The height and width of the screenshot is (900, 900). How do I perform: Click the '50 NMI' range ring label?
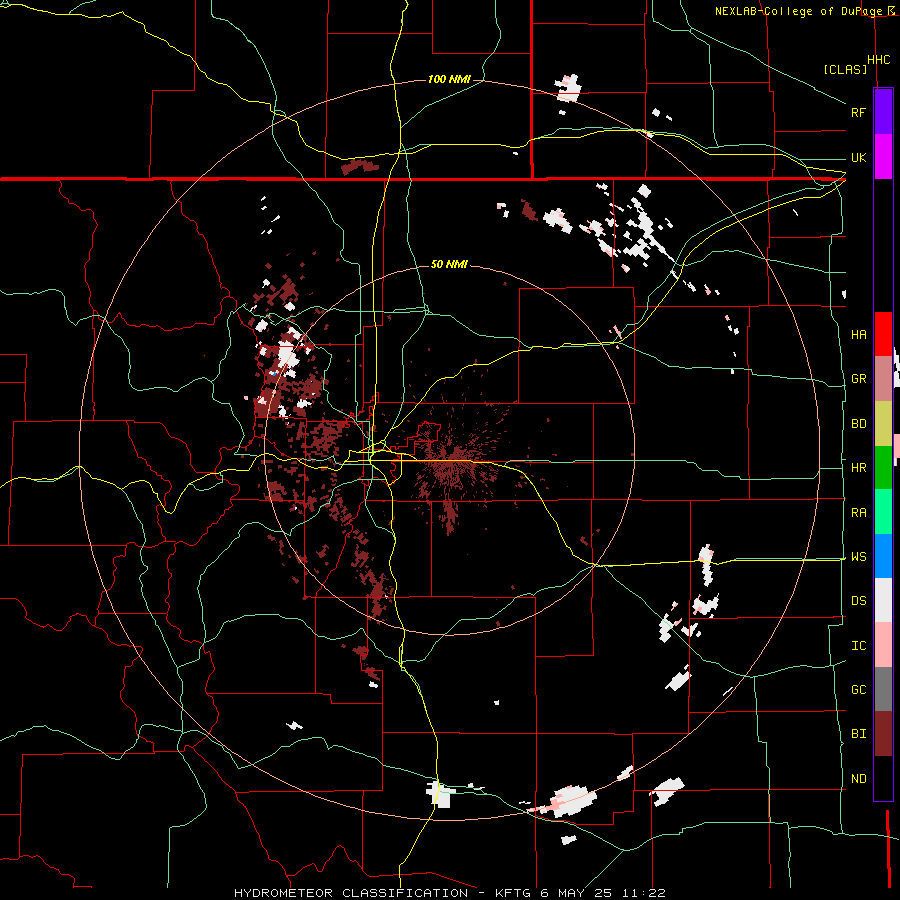coord(449,264)
